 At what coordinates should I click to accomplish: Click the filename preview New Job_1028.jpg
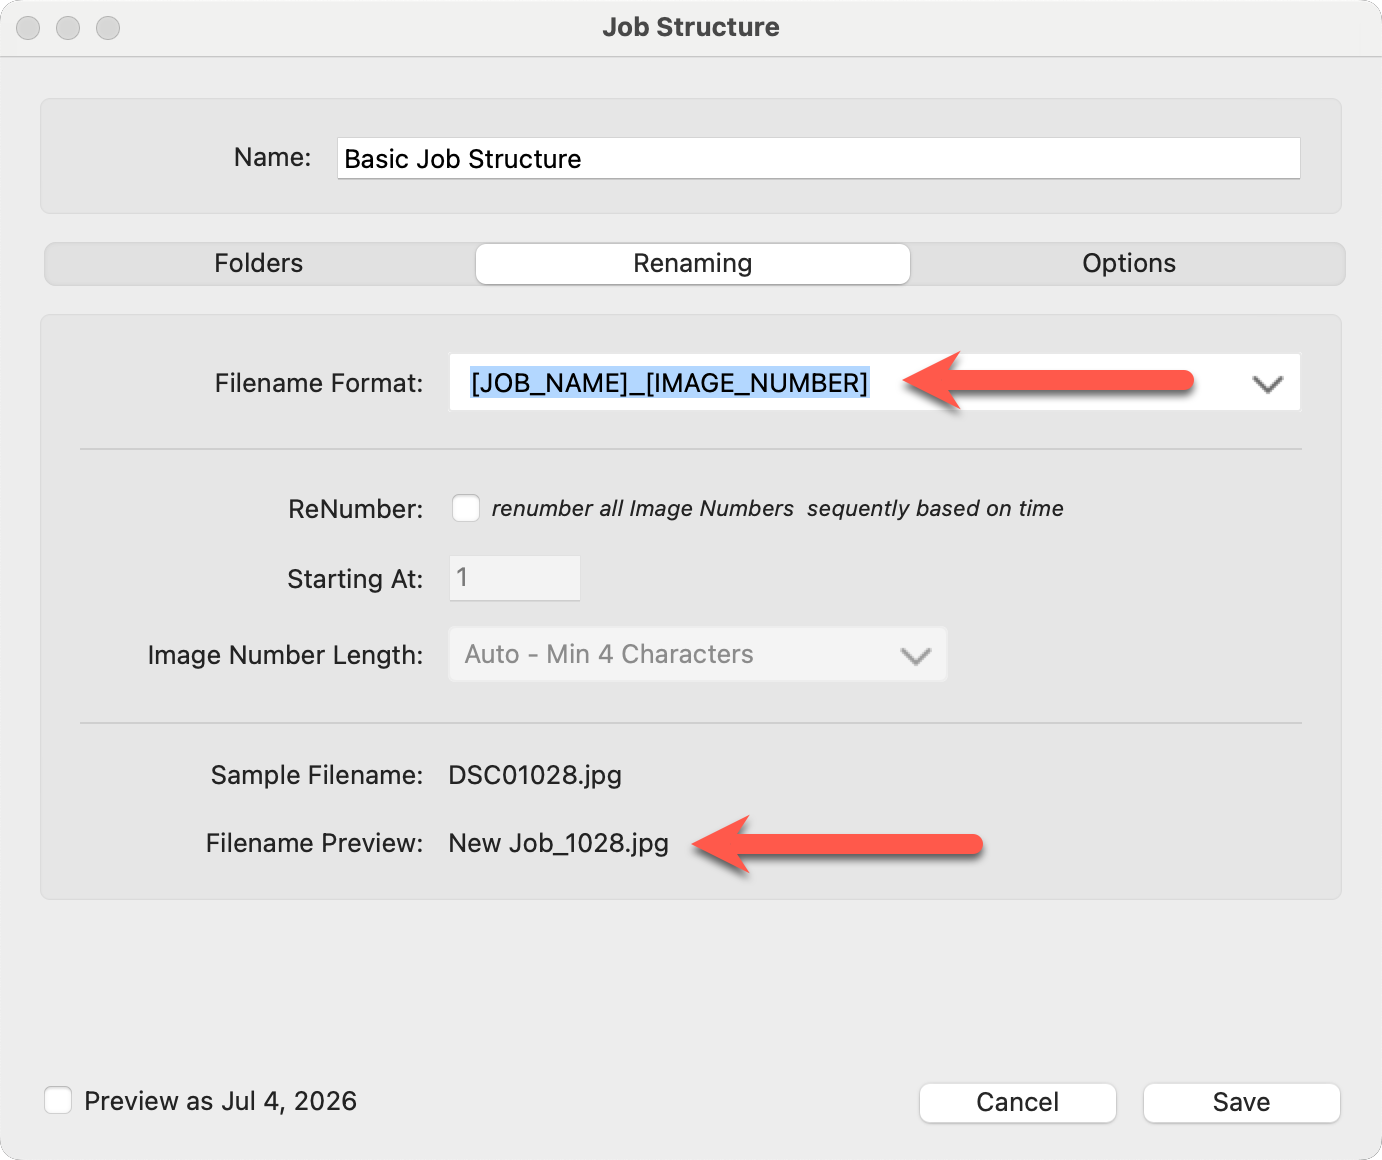(x=558, y=843)
